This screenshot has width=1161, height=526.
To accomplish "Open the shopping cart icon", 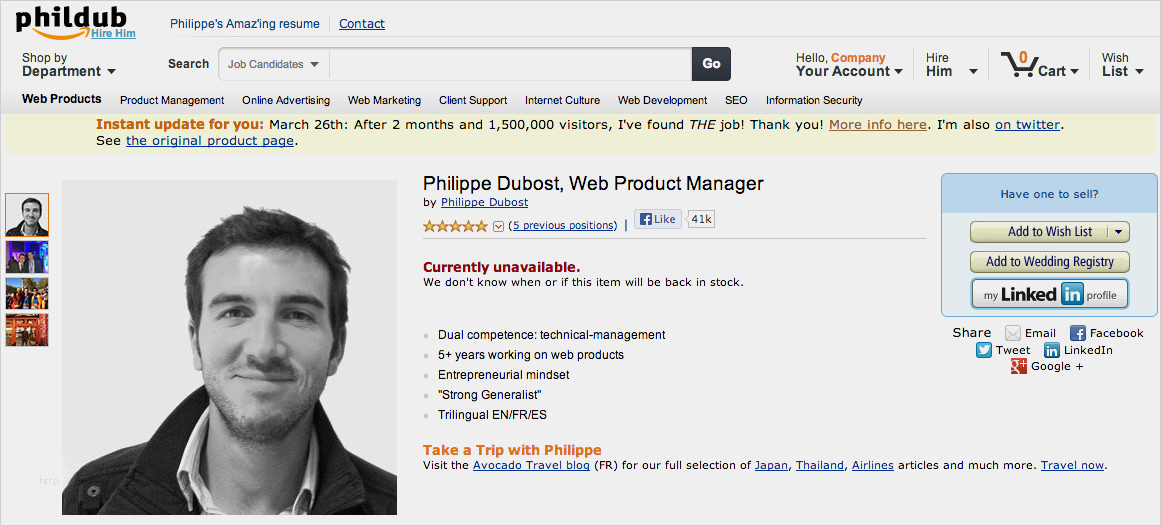I will [x=1018, y=65].
